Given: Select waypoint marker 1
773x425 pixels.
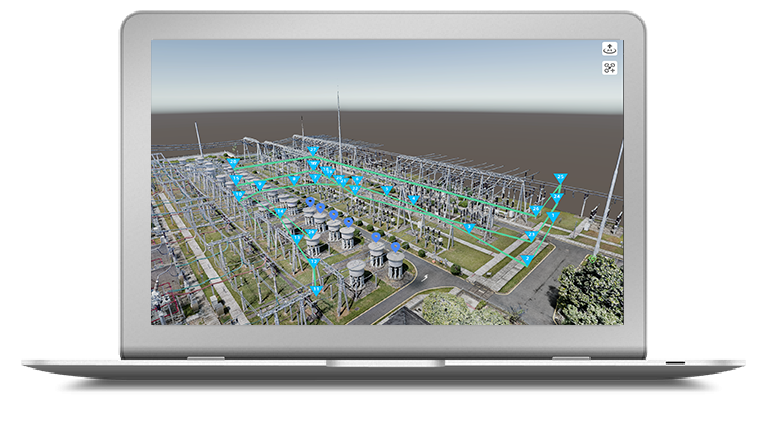Looking at the screenshot, I should point(553,216).
